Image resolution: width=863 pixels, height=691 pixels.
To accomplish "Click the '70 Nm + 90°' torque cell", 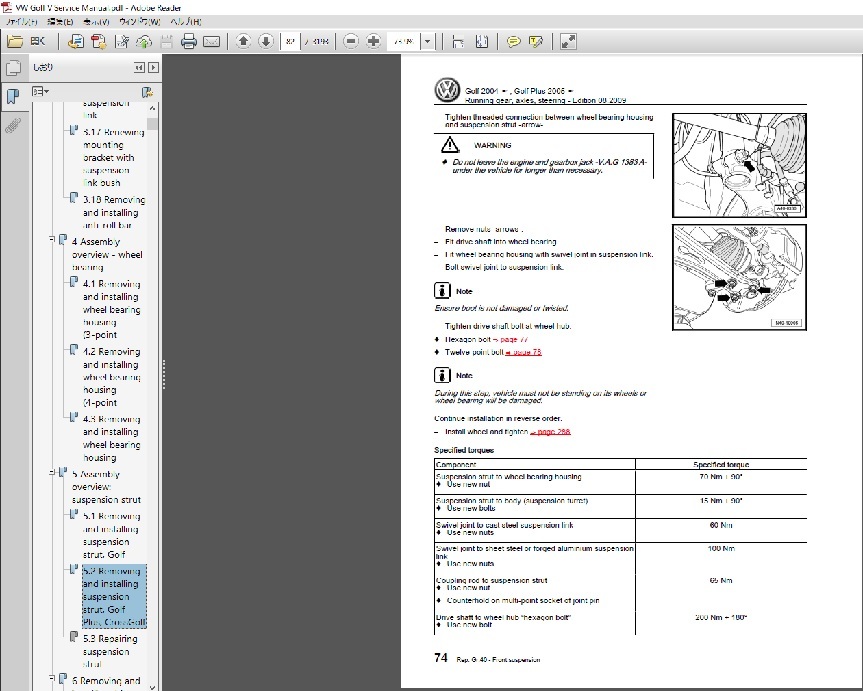I will (x=721, y=480).
